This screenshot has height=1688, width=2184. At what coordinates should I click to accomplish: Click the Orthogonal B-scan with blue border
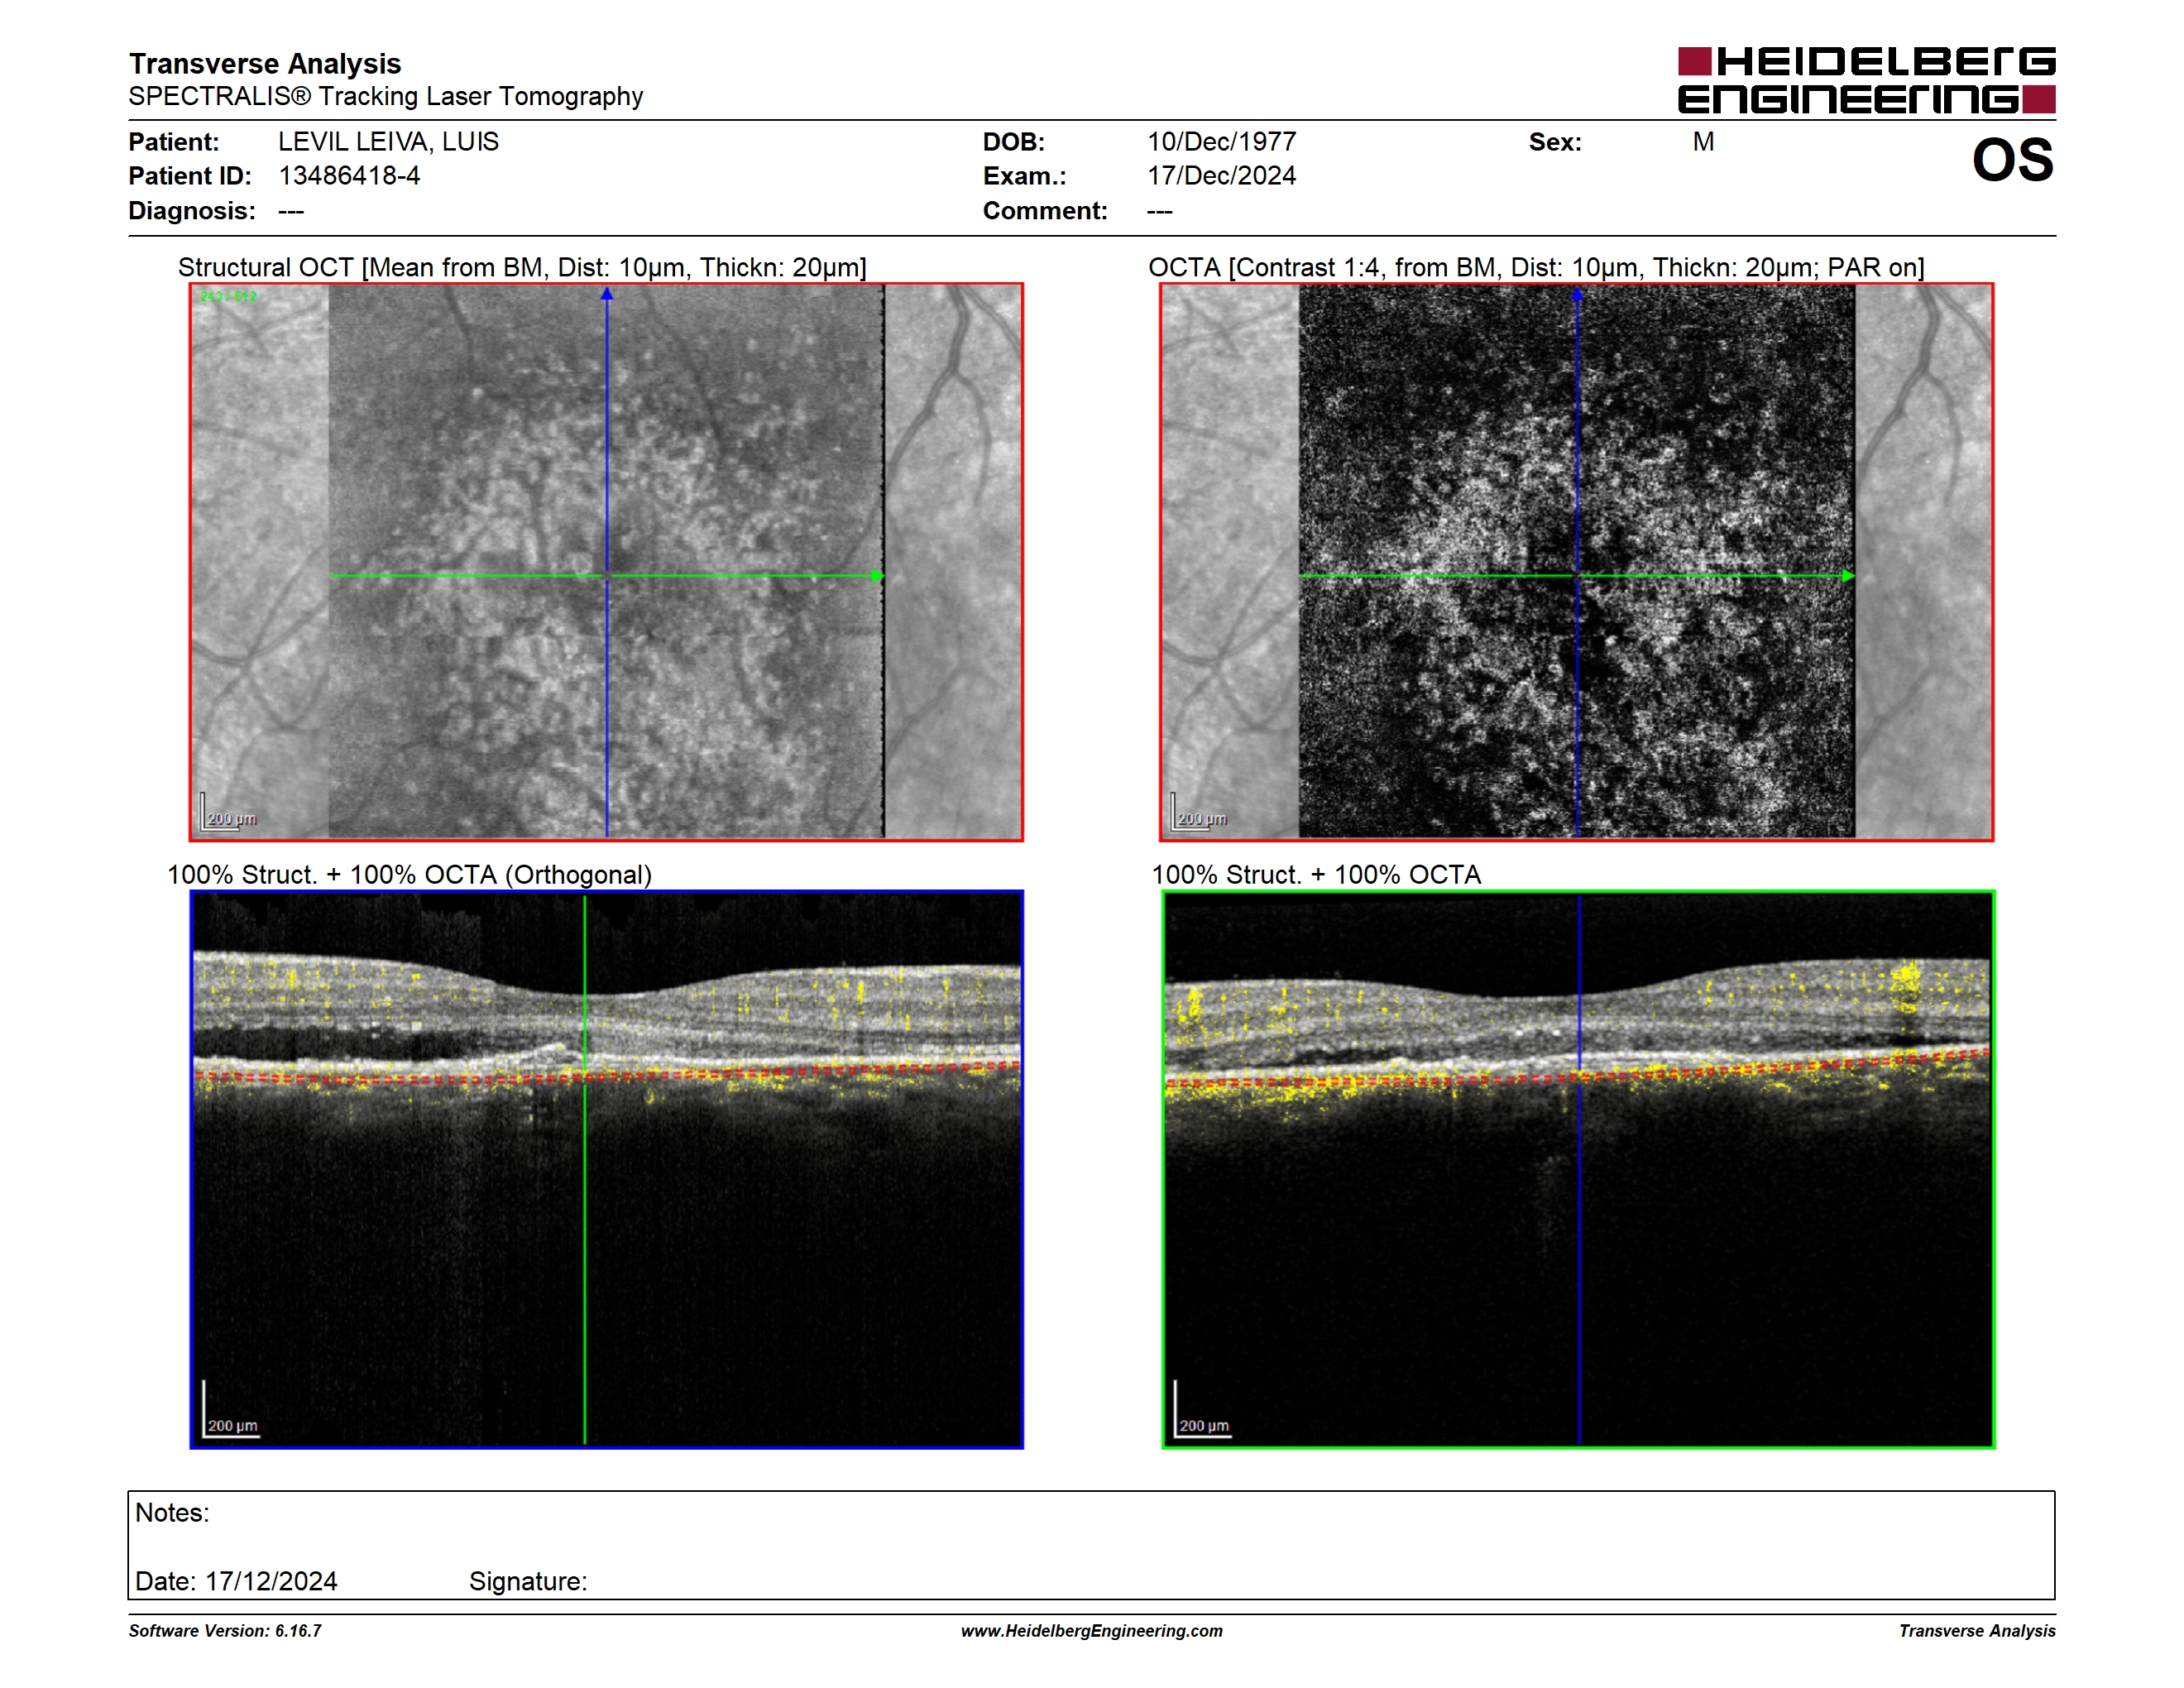tap(606, 1169)
